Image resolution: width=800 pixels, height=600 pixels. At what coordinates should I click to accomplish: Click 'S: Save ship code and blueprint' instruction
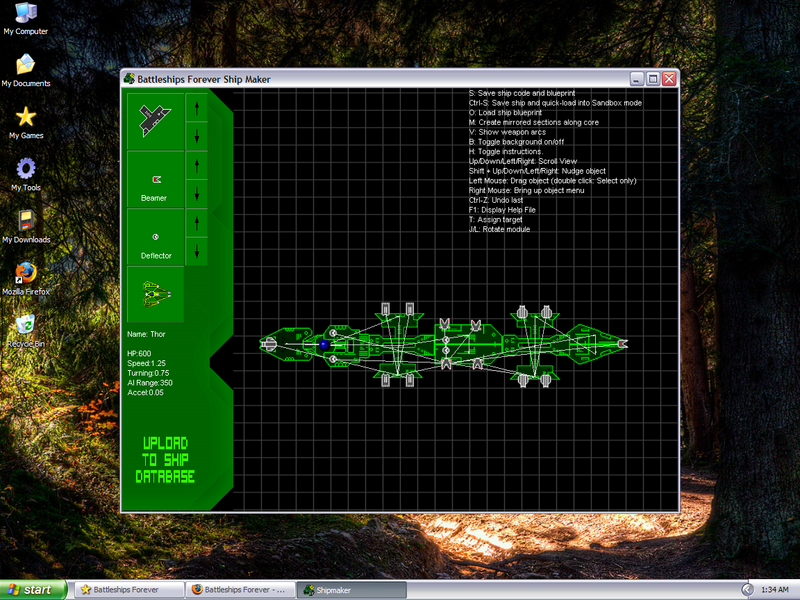coord(522,93)
